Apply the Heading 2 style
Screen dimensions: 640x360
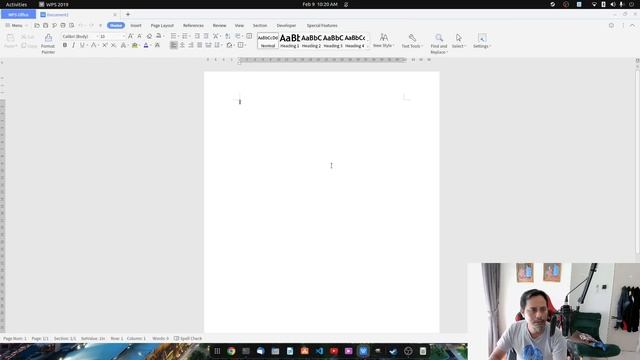click(x=311, y=41)
